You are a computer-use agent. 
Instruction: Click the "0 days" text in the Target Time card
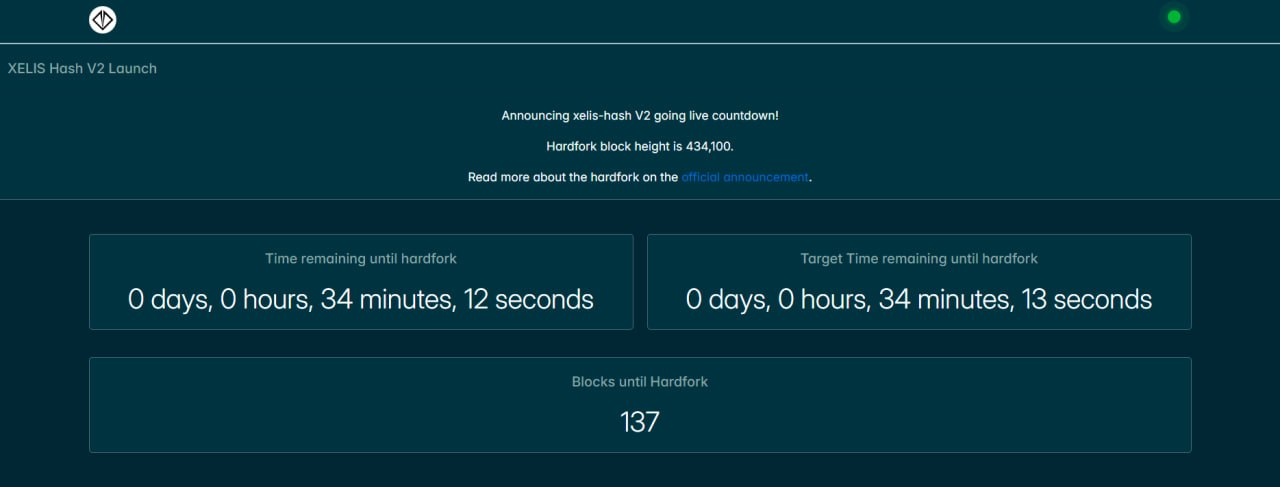pyautogui.click(x=728, y=299)
